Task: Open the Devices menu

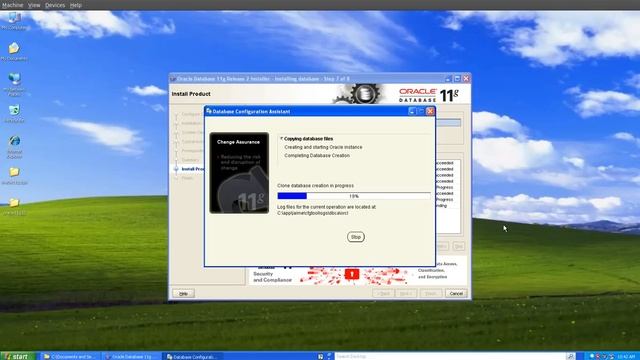Action: (55, 5)
